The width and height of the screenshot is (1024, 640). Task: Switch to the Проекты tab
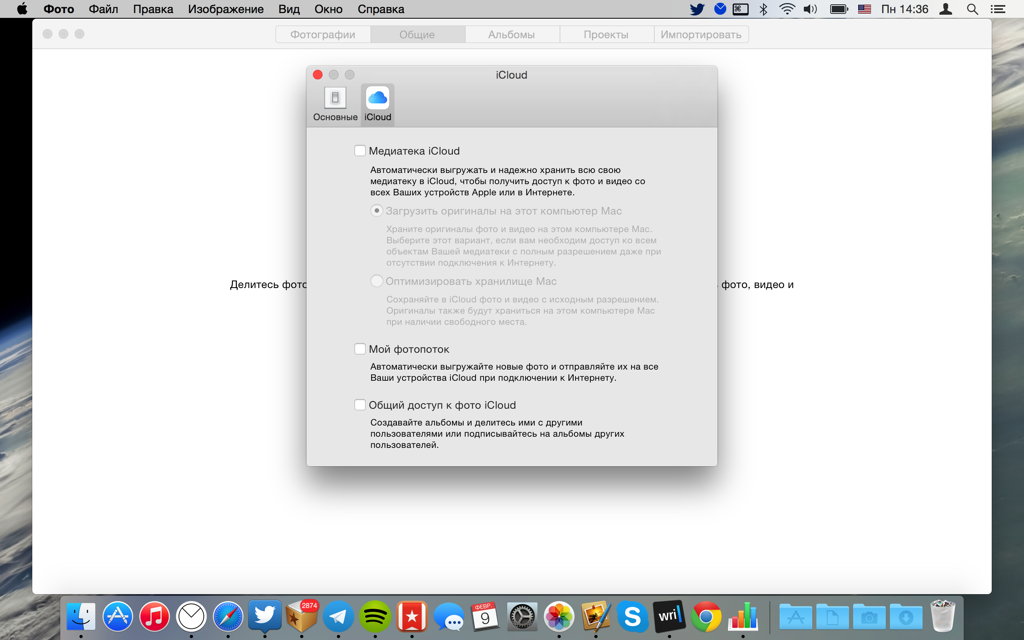coord(606,35)
